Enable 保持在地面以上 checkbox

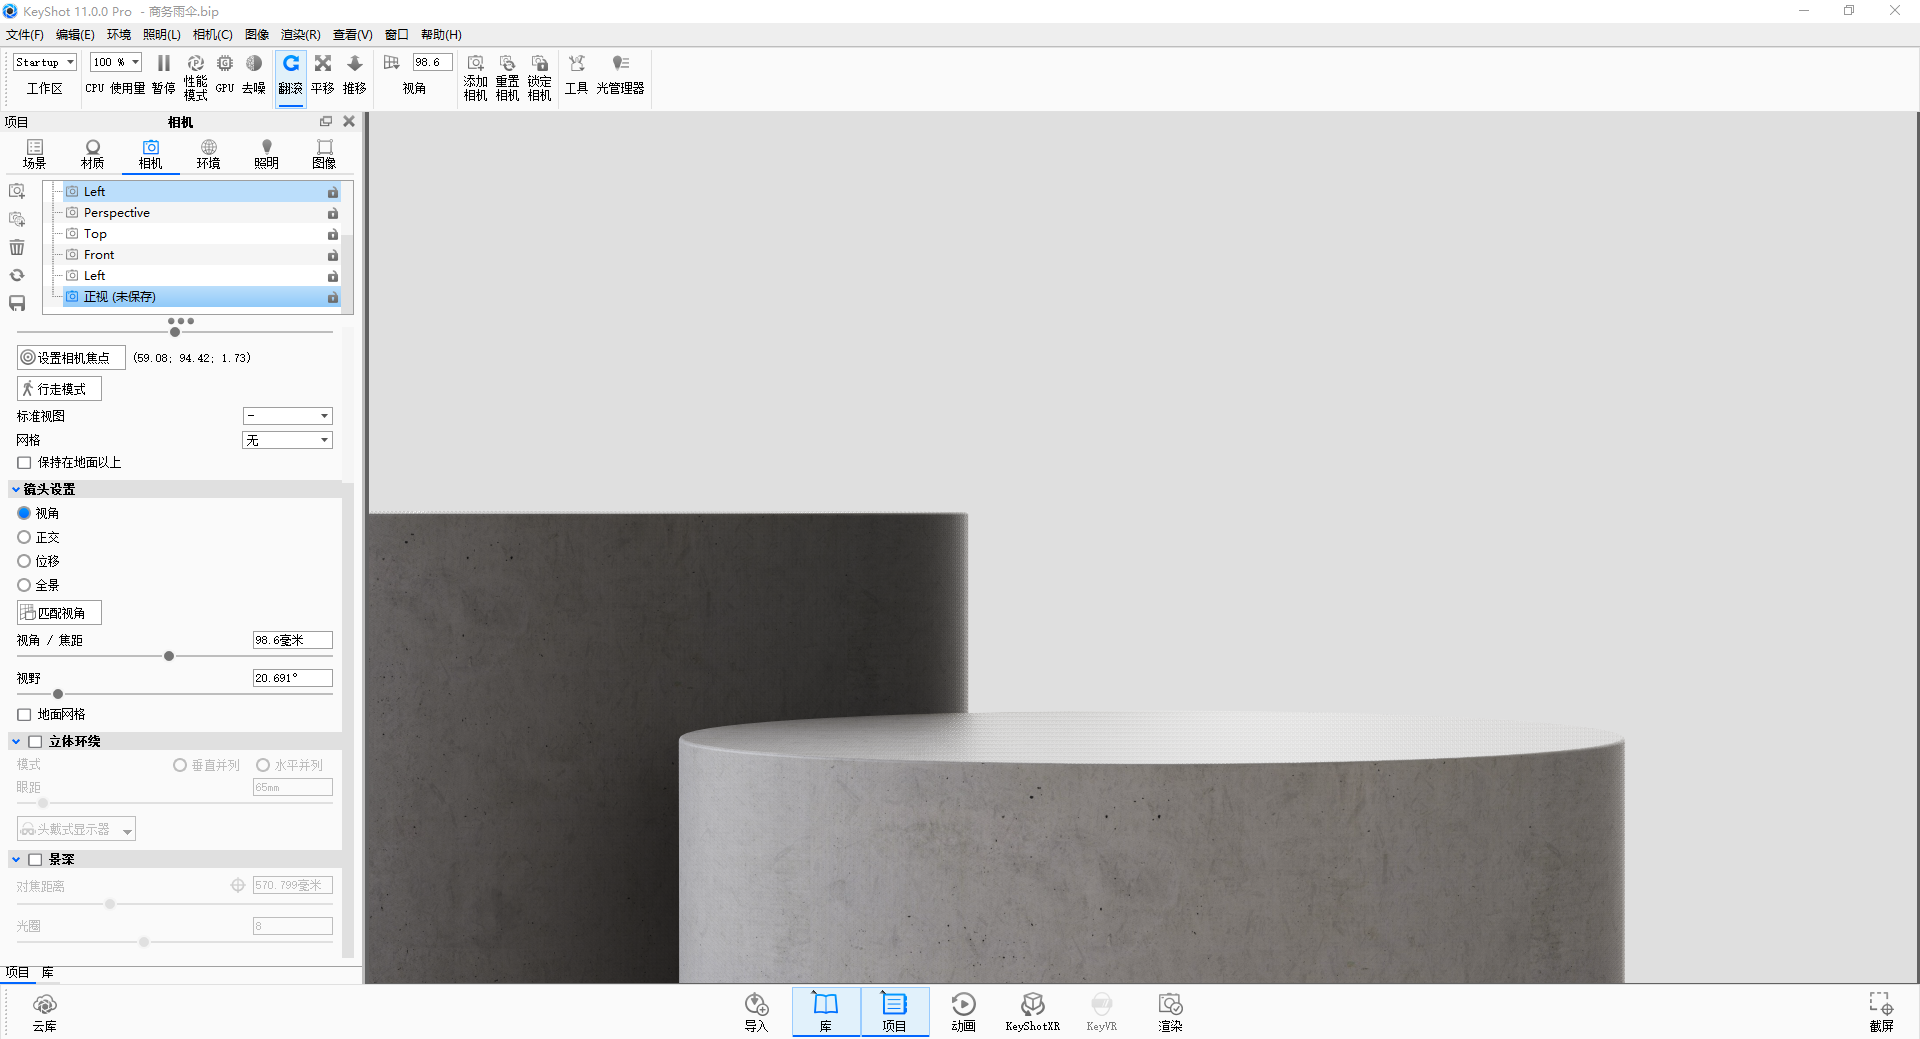pos(24,462)
